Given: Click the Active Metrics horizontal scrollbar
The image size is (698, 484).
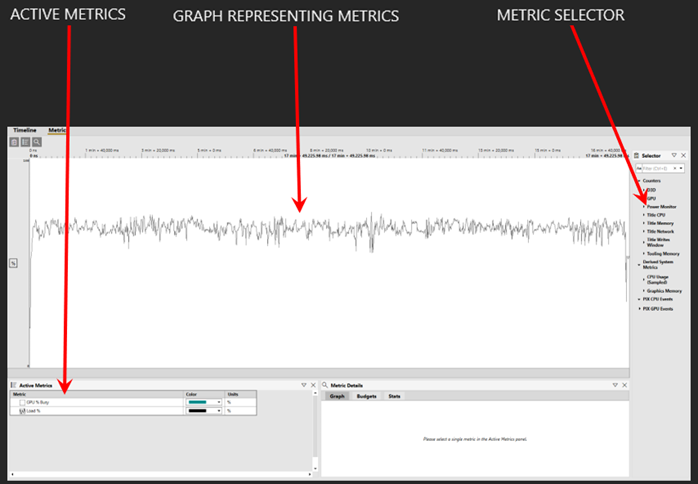Looking at the screenshot, I should [161, 475].
